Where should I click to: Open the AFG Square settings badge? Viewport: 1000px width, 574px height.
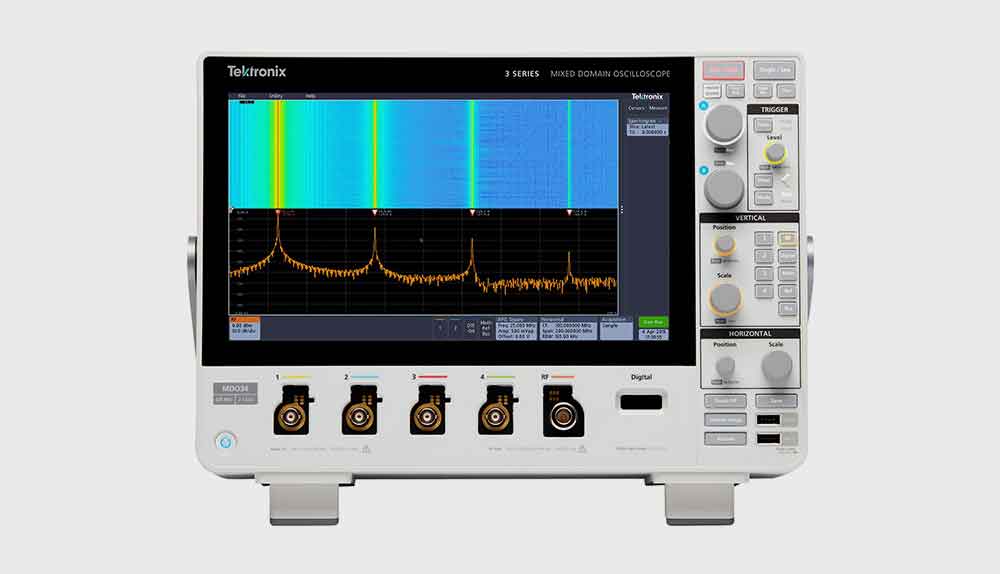click(x=517, y=328)
